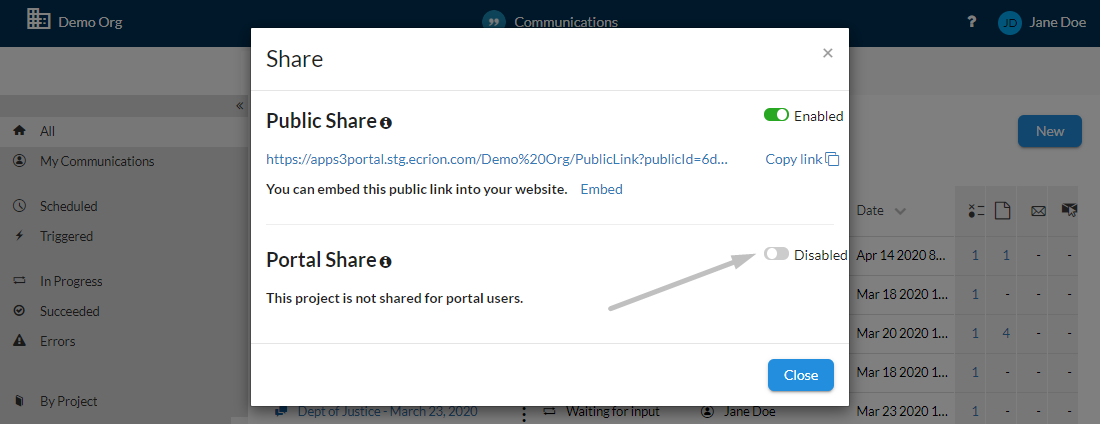Open document count 4 in Mar 20 row
This screenshot has width=1100, height=424.
coord(1006,333)
